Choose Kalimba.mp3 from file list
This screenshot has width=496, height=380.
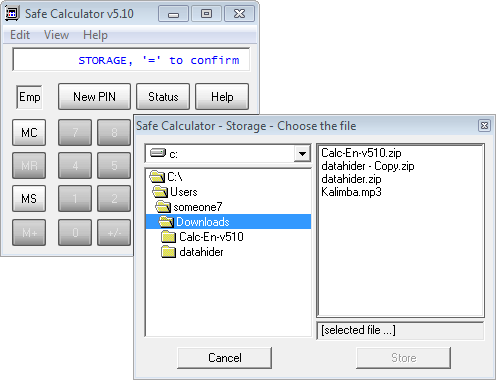coord(351,192)
